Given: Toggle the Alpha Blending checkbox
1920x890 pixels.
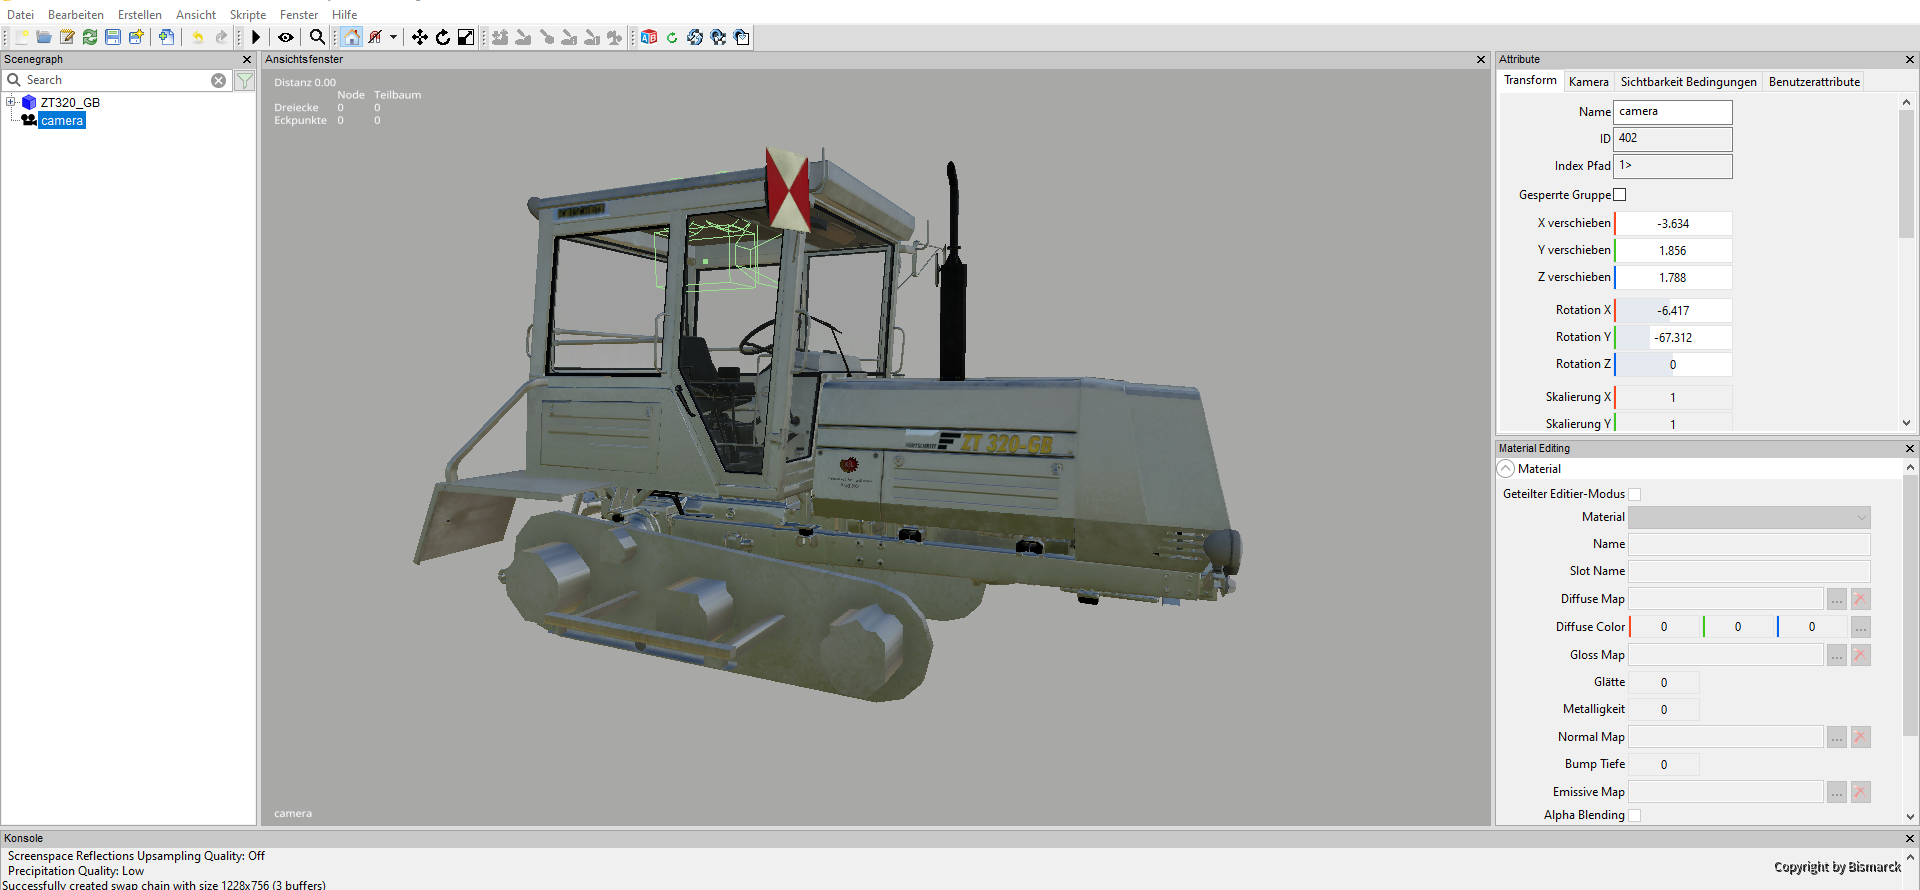Looking at the screenshot, I should (1635, 815).
